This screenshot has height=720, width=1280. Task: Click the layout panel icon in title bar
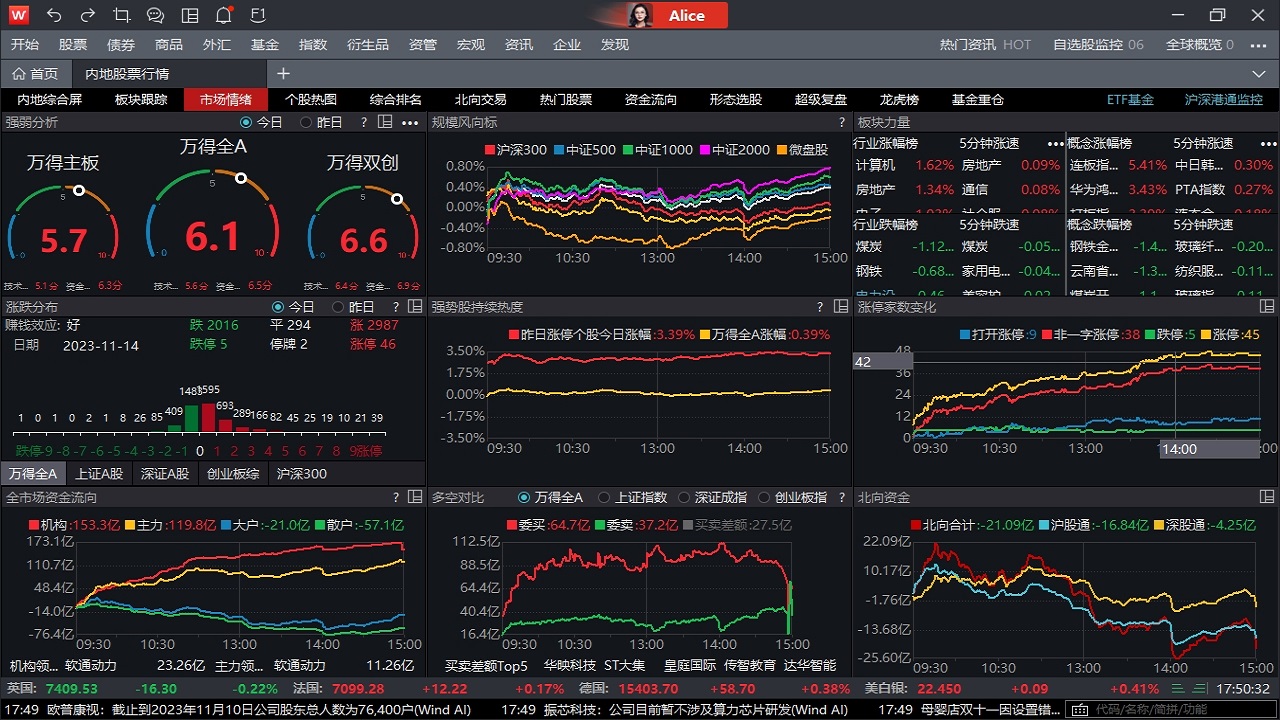point(190,15)
